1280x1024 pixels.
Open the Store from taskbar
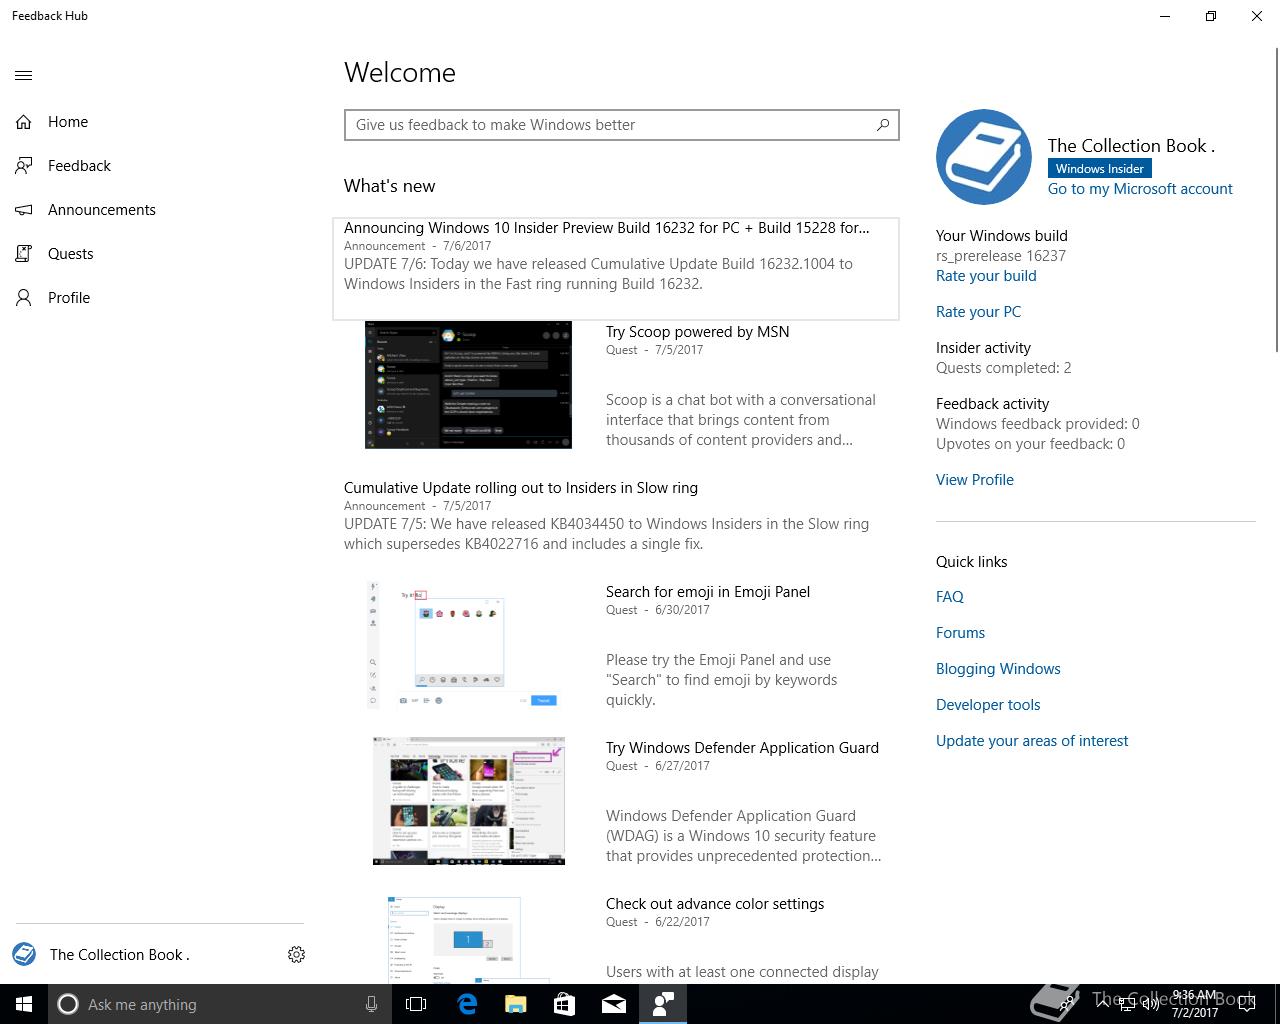[x=564, y=1004]
